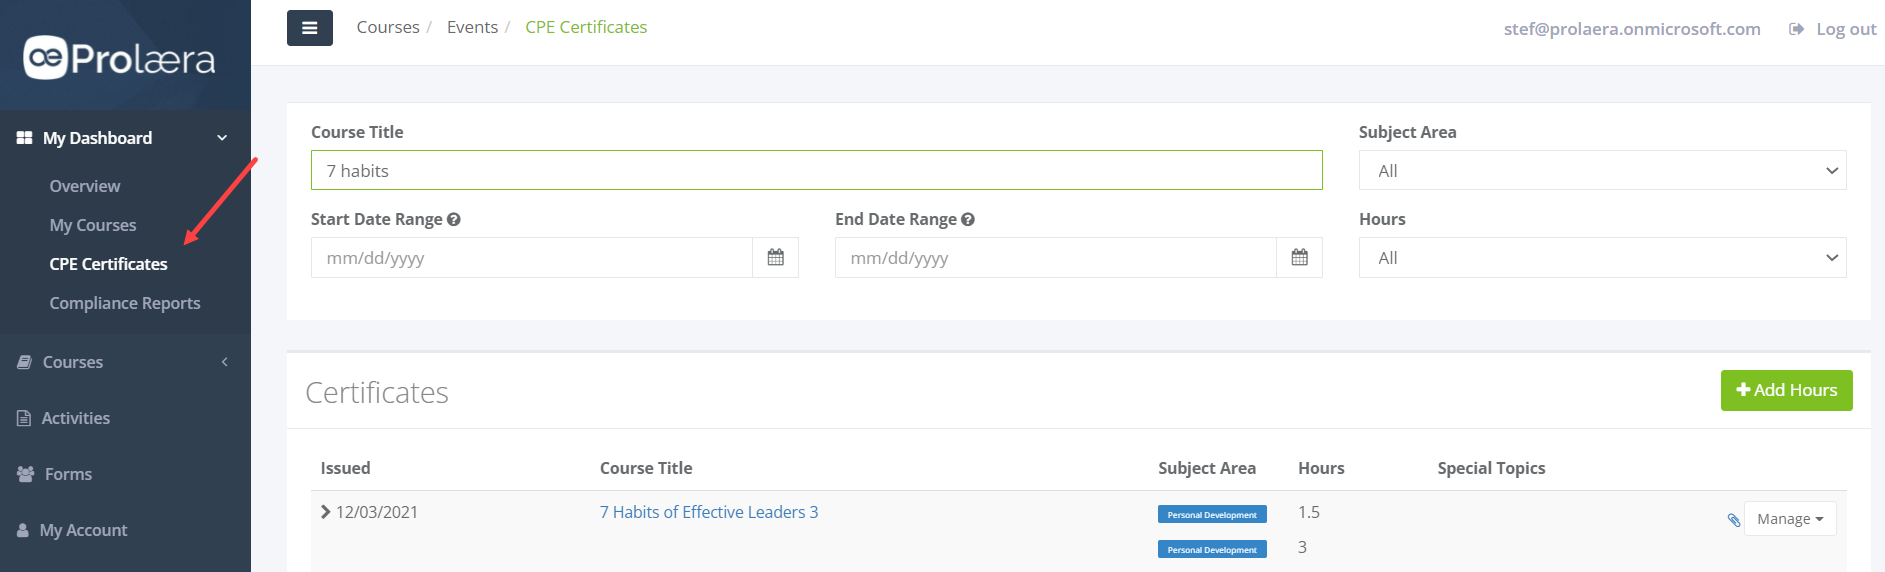The height and width of the screenshot is (572, 1885).
Task: Click the Add Hours button
Action: tap(1786, 390)
